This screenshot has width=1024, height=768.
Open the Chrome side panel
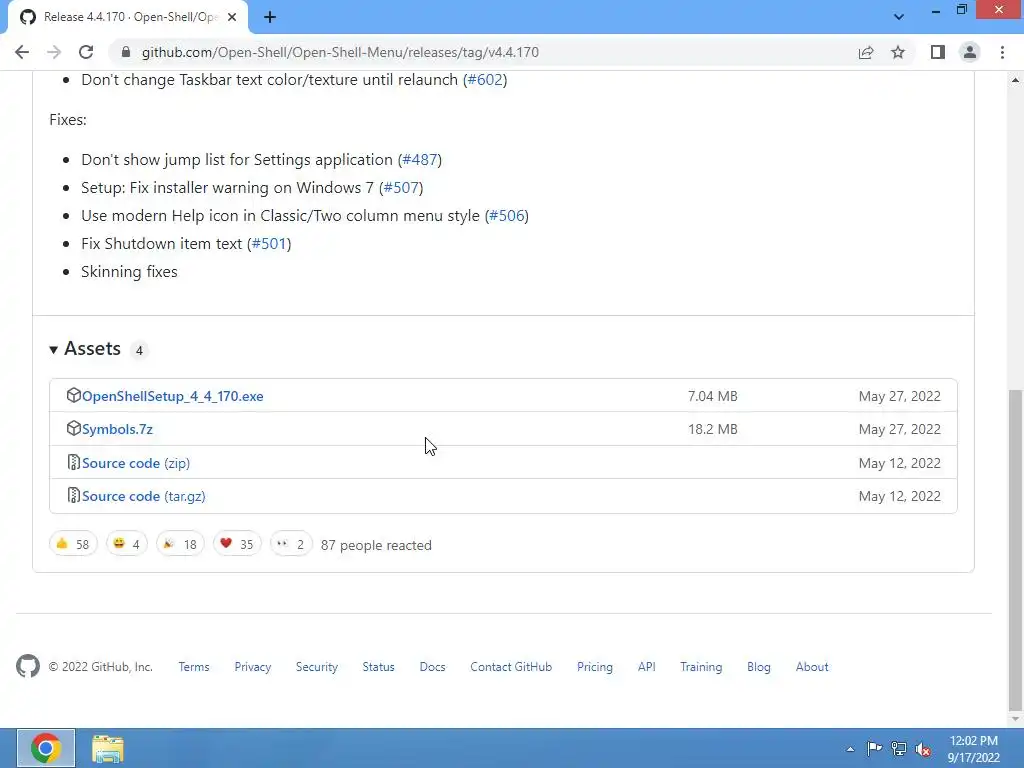(x=938, y=52)
